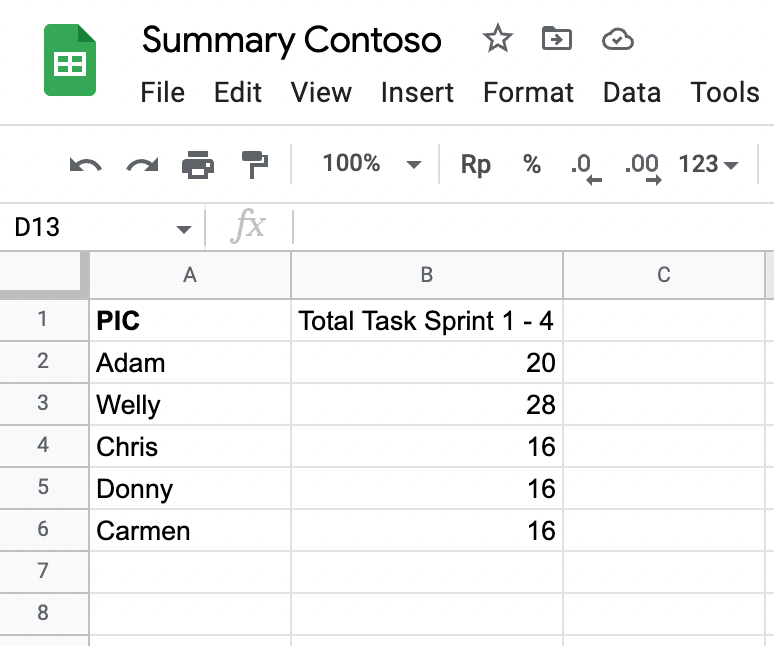The height and width of the screenshot is (646, 774).
Task: Click the move to folder icon
Action: pos(556,39)
